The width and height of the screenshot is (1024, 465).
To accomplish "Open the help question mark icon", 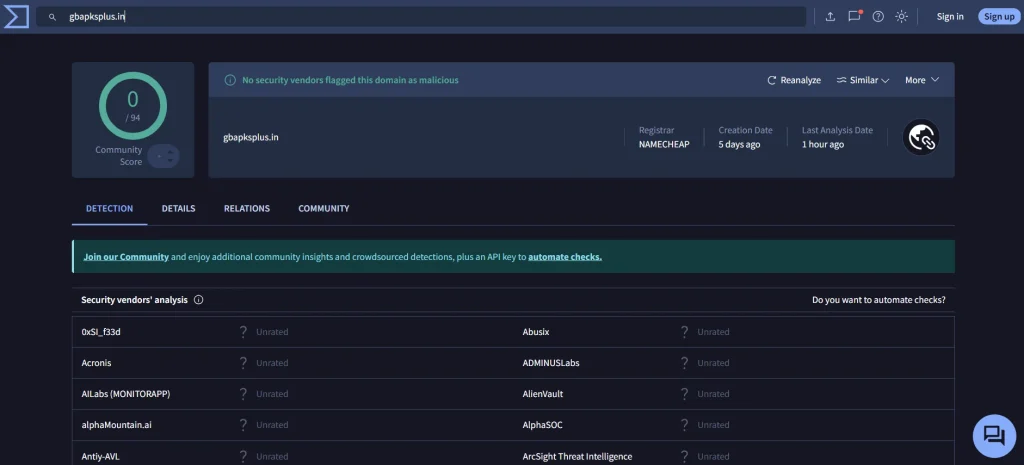I will coord(878,17).
